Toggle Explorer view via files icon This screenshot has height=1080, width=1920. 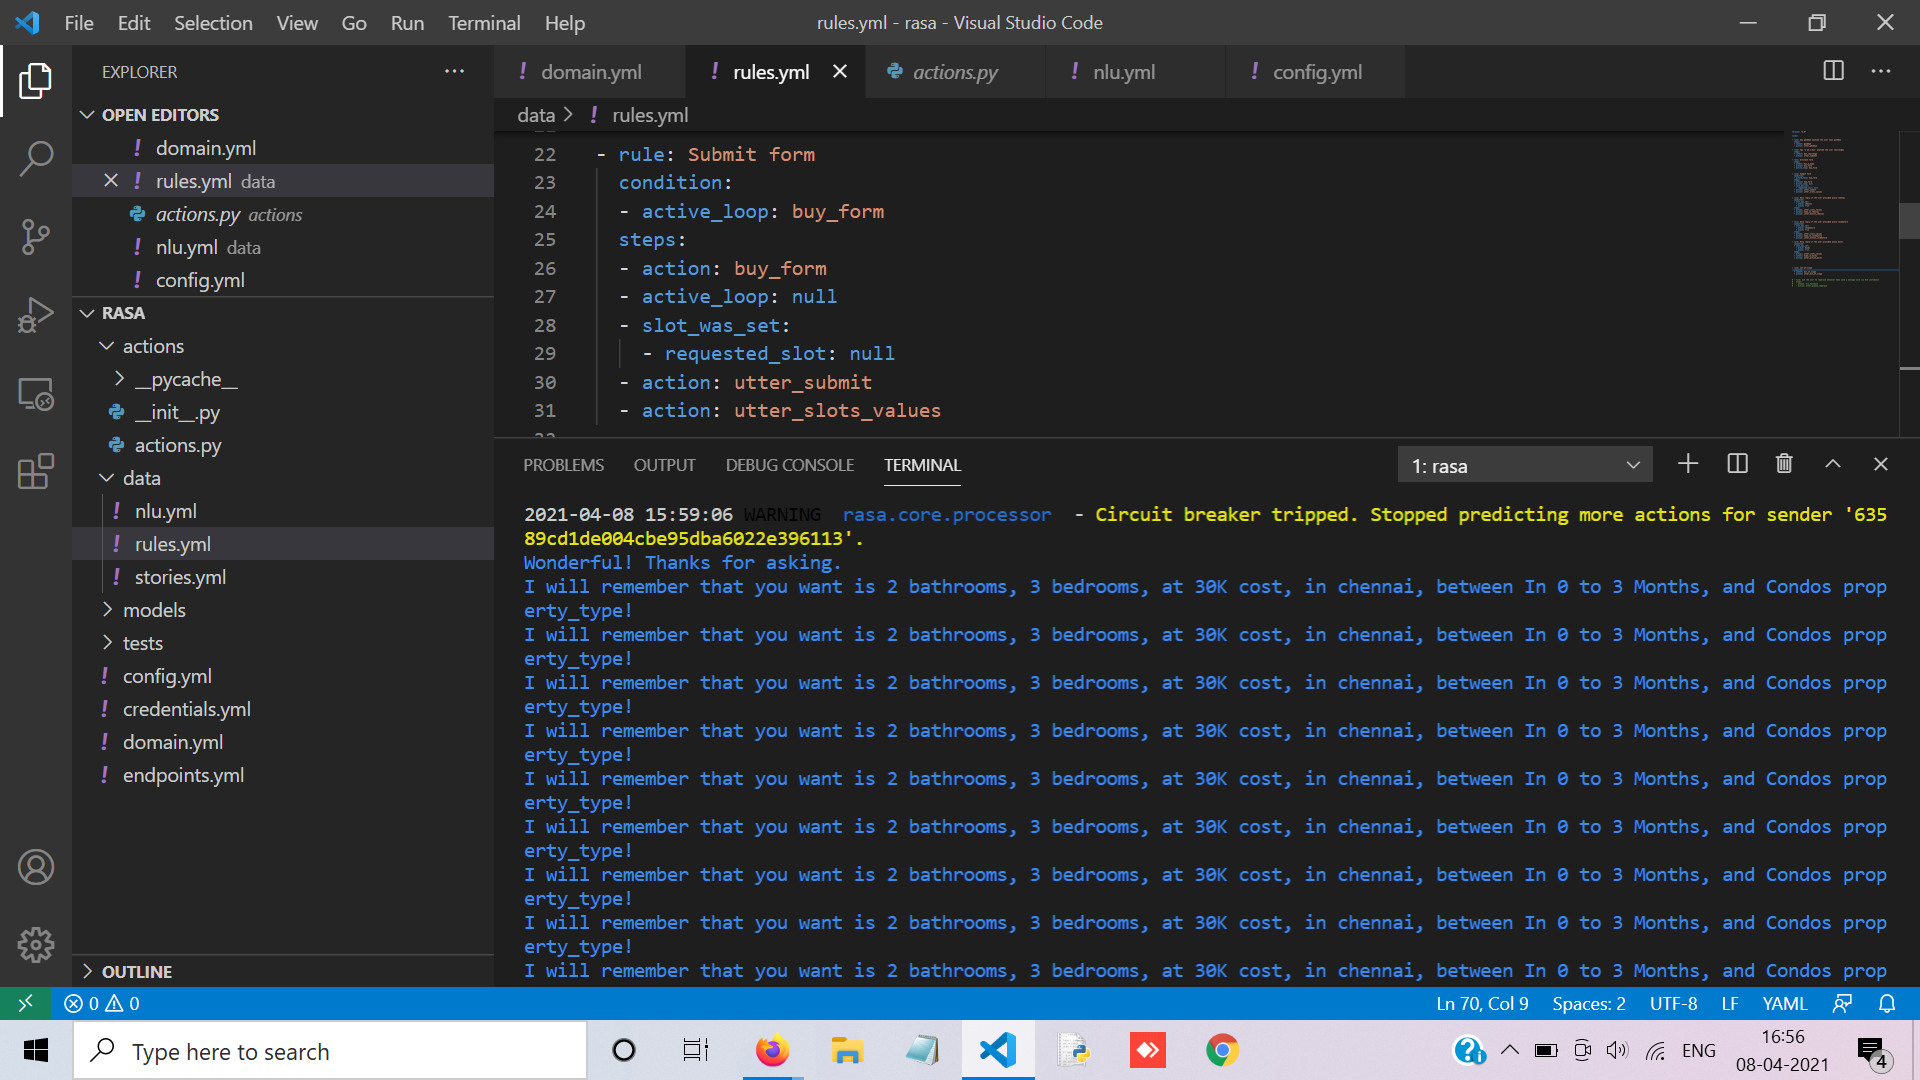(x=36, y=81)
